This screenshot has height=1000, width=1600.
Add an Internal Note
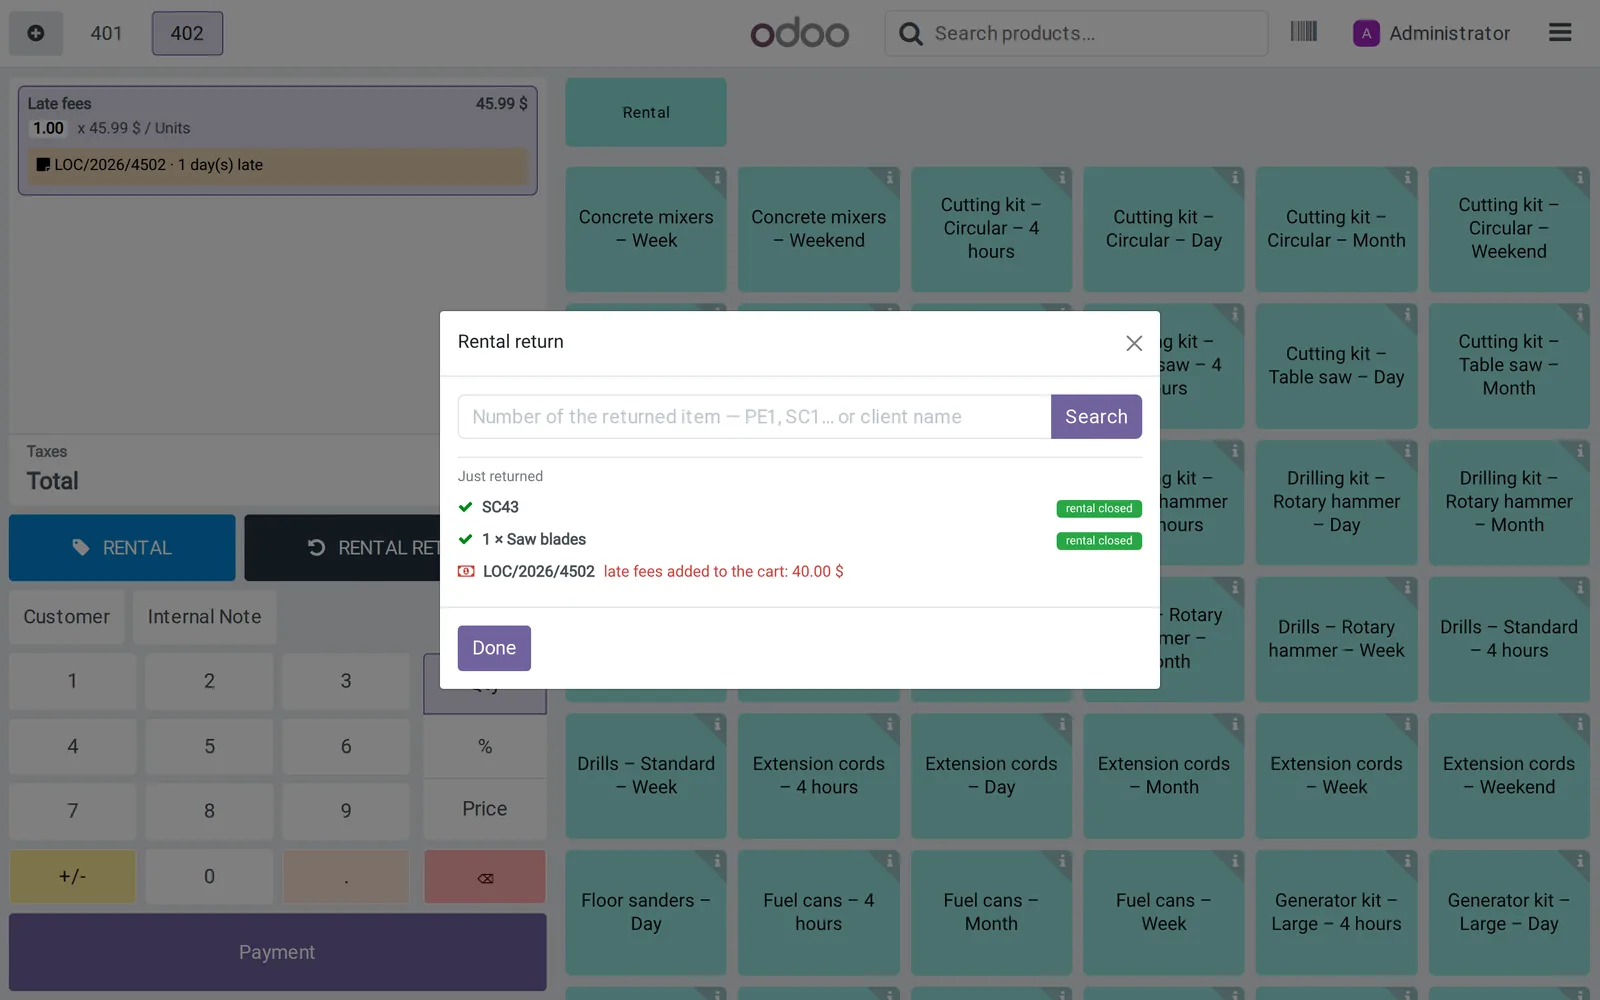205,617
